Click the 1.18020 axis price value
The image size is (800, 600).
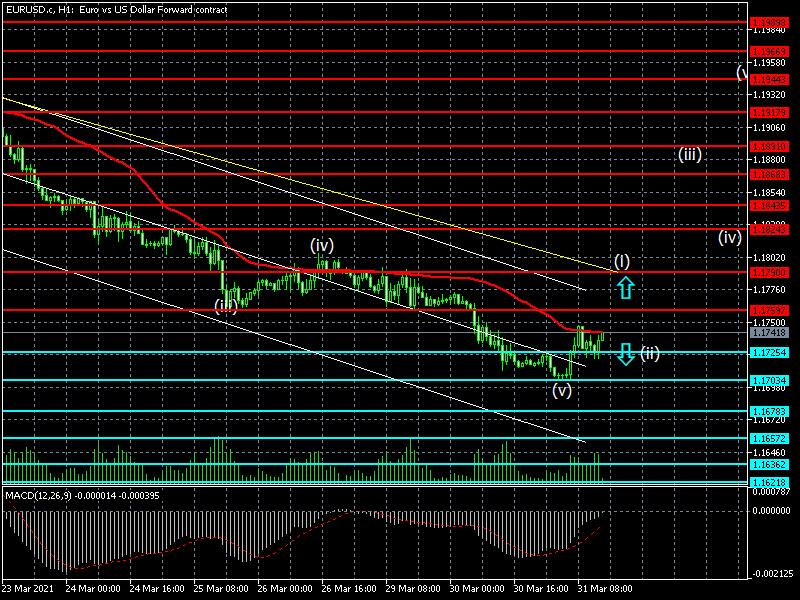(769, 258)
